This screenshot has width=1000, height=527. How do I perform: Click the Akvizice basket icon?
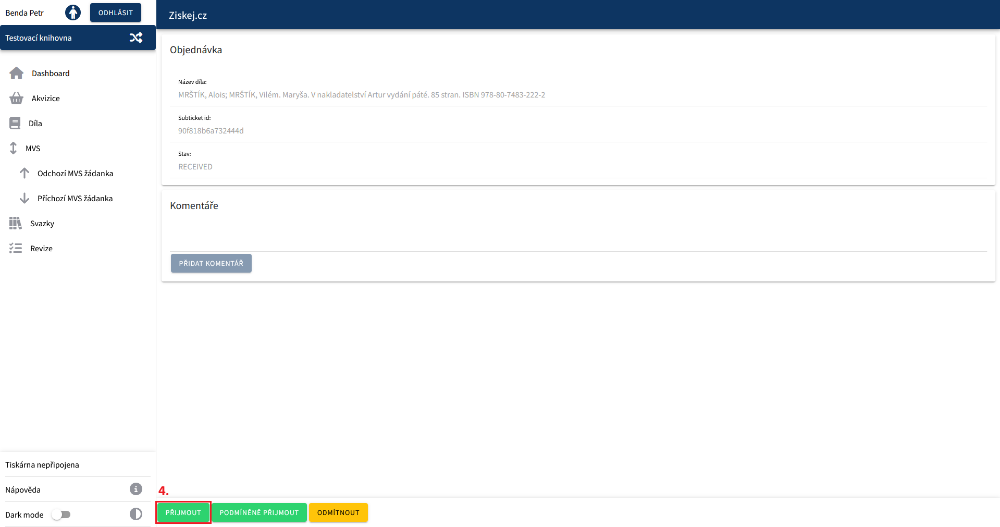(16, 98)
